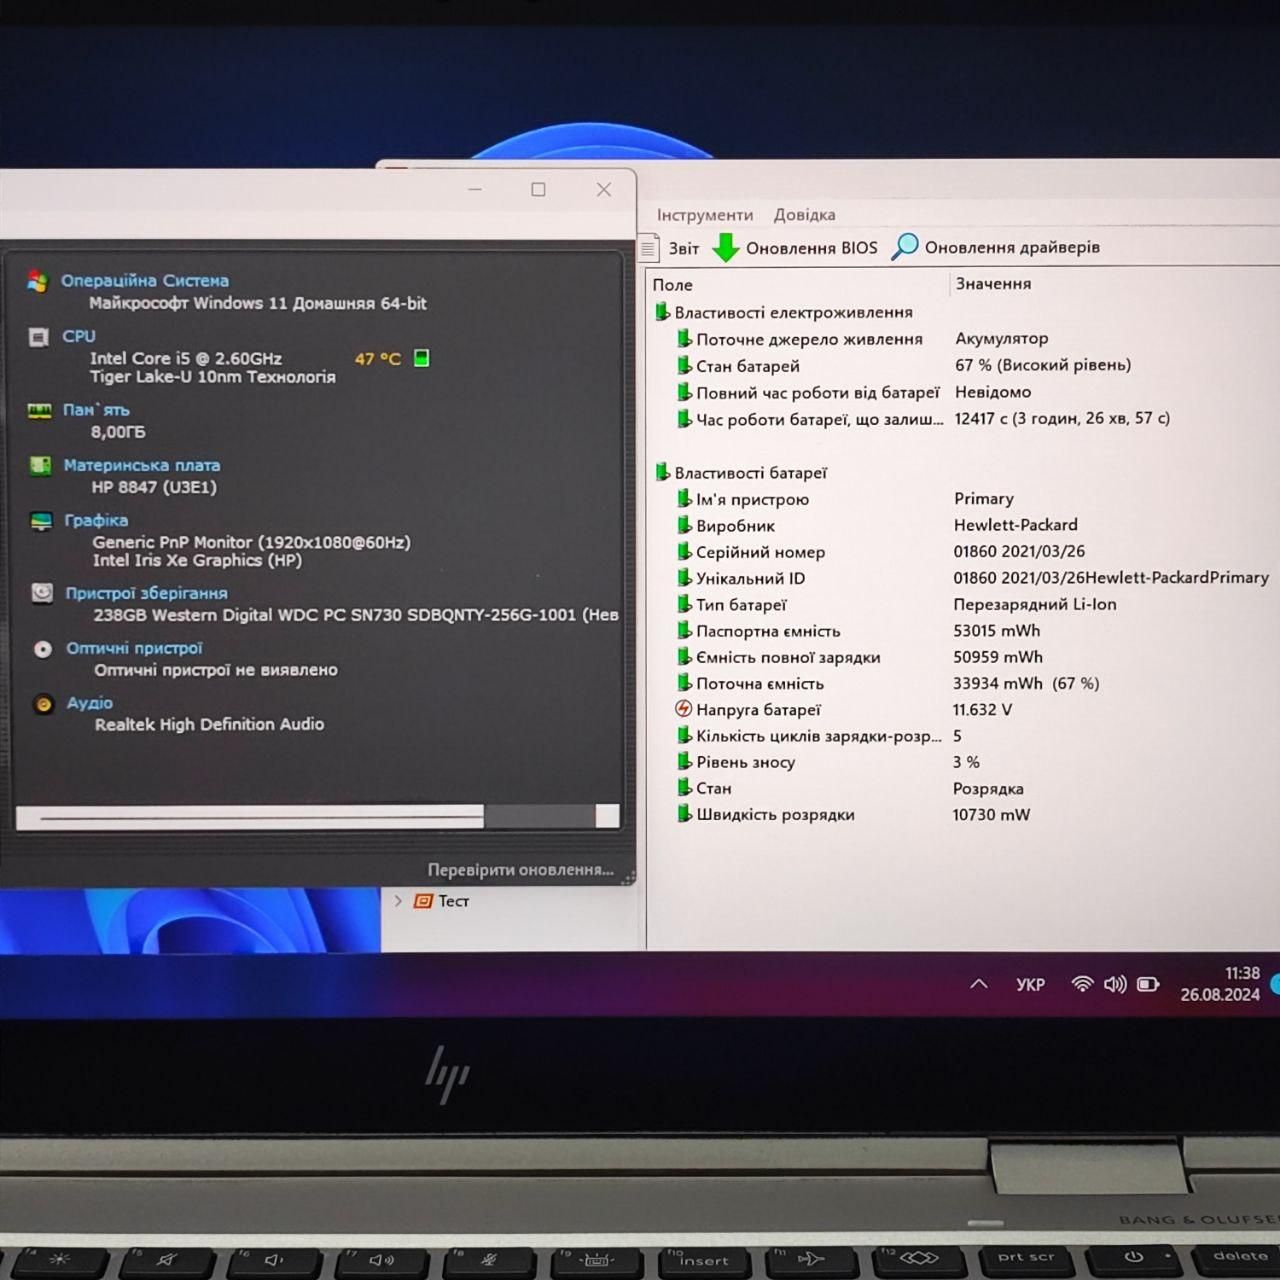Open the Аудіо section link
This screenshot has height=1280, width=1280.
90,703
